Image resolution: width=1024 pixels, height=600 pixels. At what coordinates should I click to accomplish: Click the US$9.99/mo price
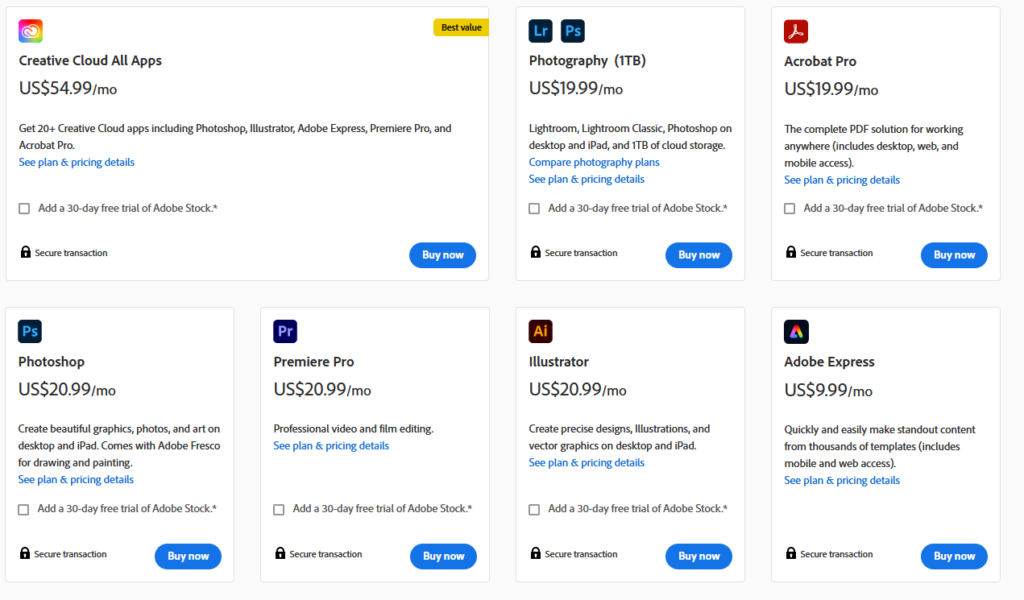point(828,390)
